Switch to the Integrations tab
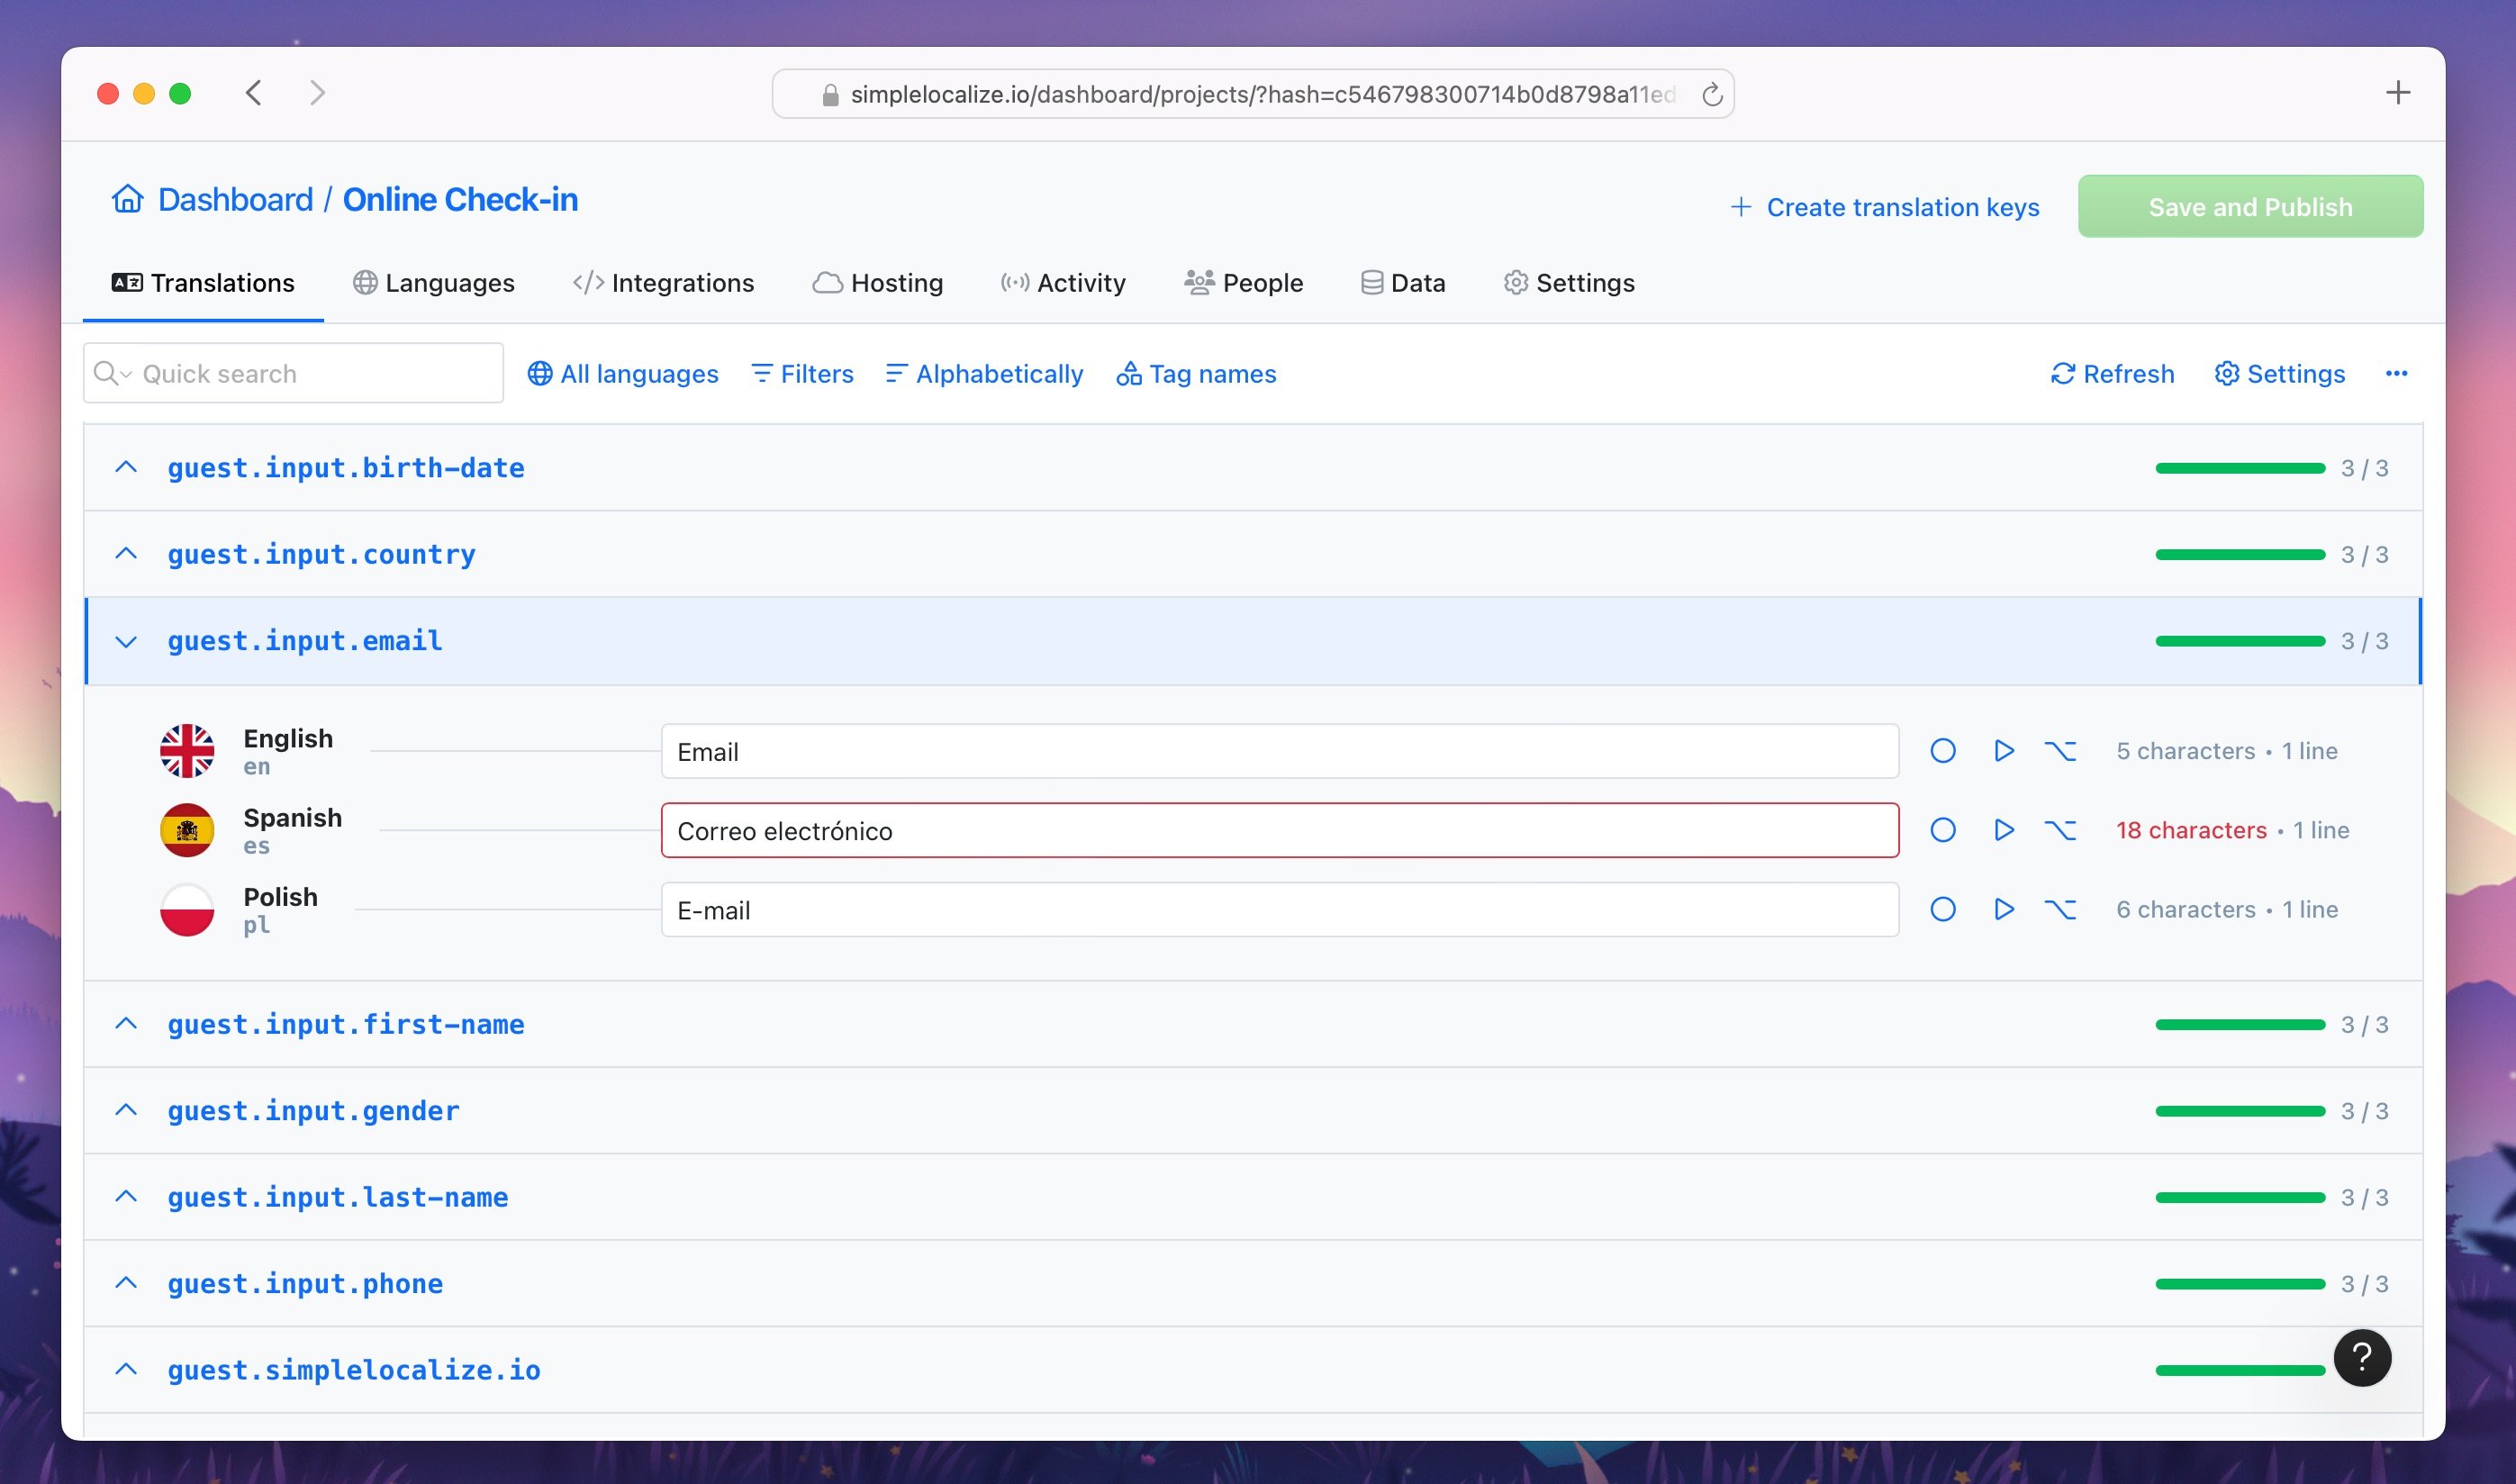 (664, 283)
